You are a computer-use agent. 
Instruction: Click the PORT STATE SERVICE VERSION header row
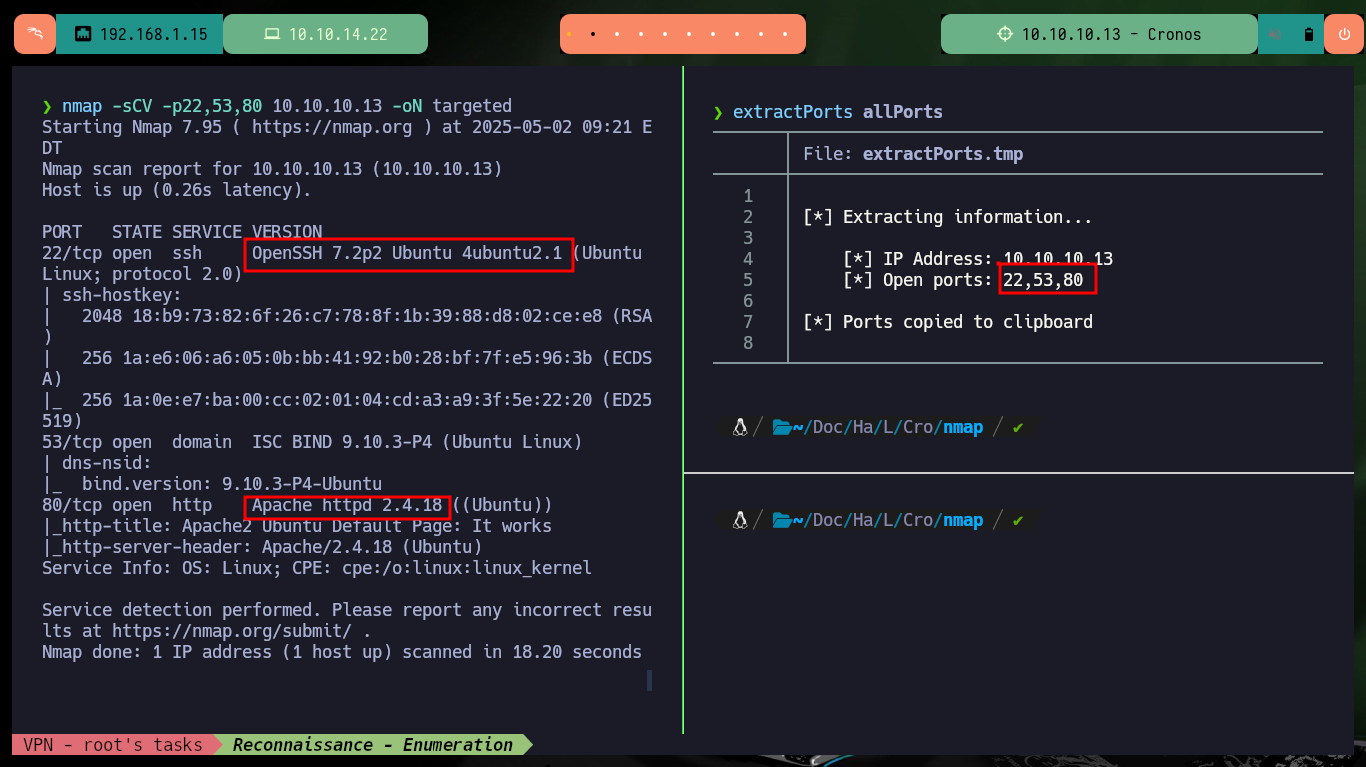pos(182,232)
